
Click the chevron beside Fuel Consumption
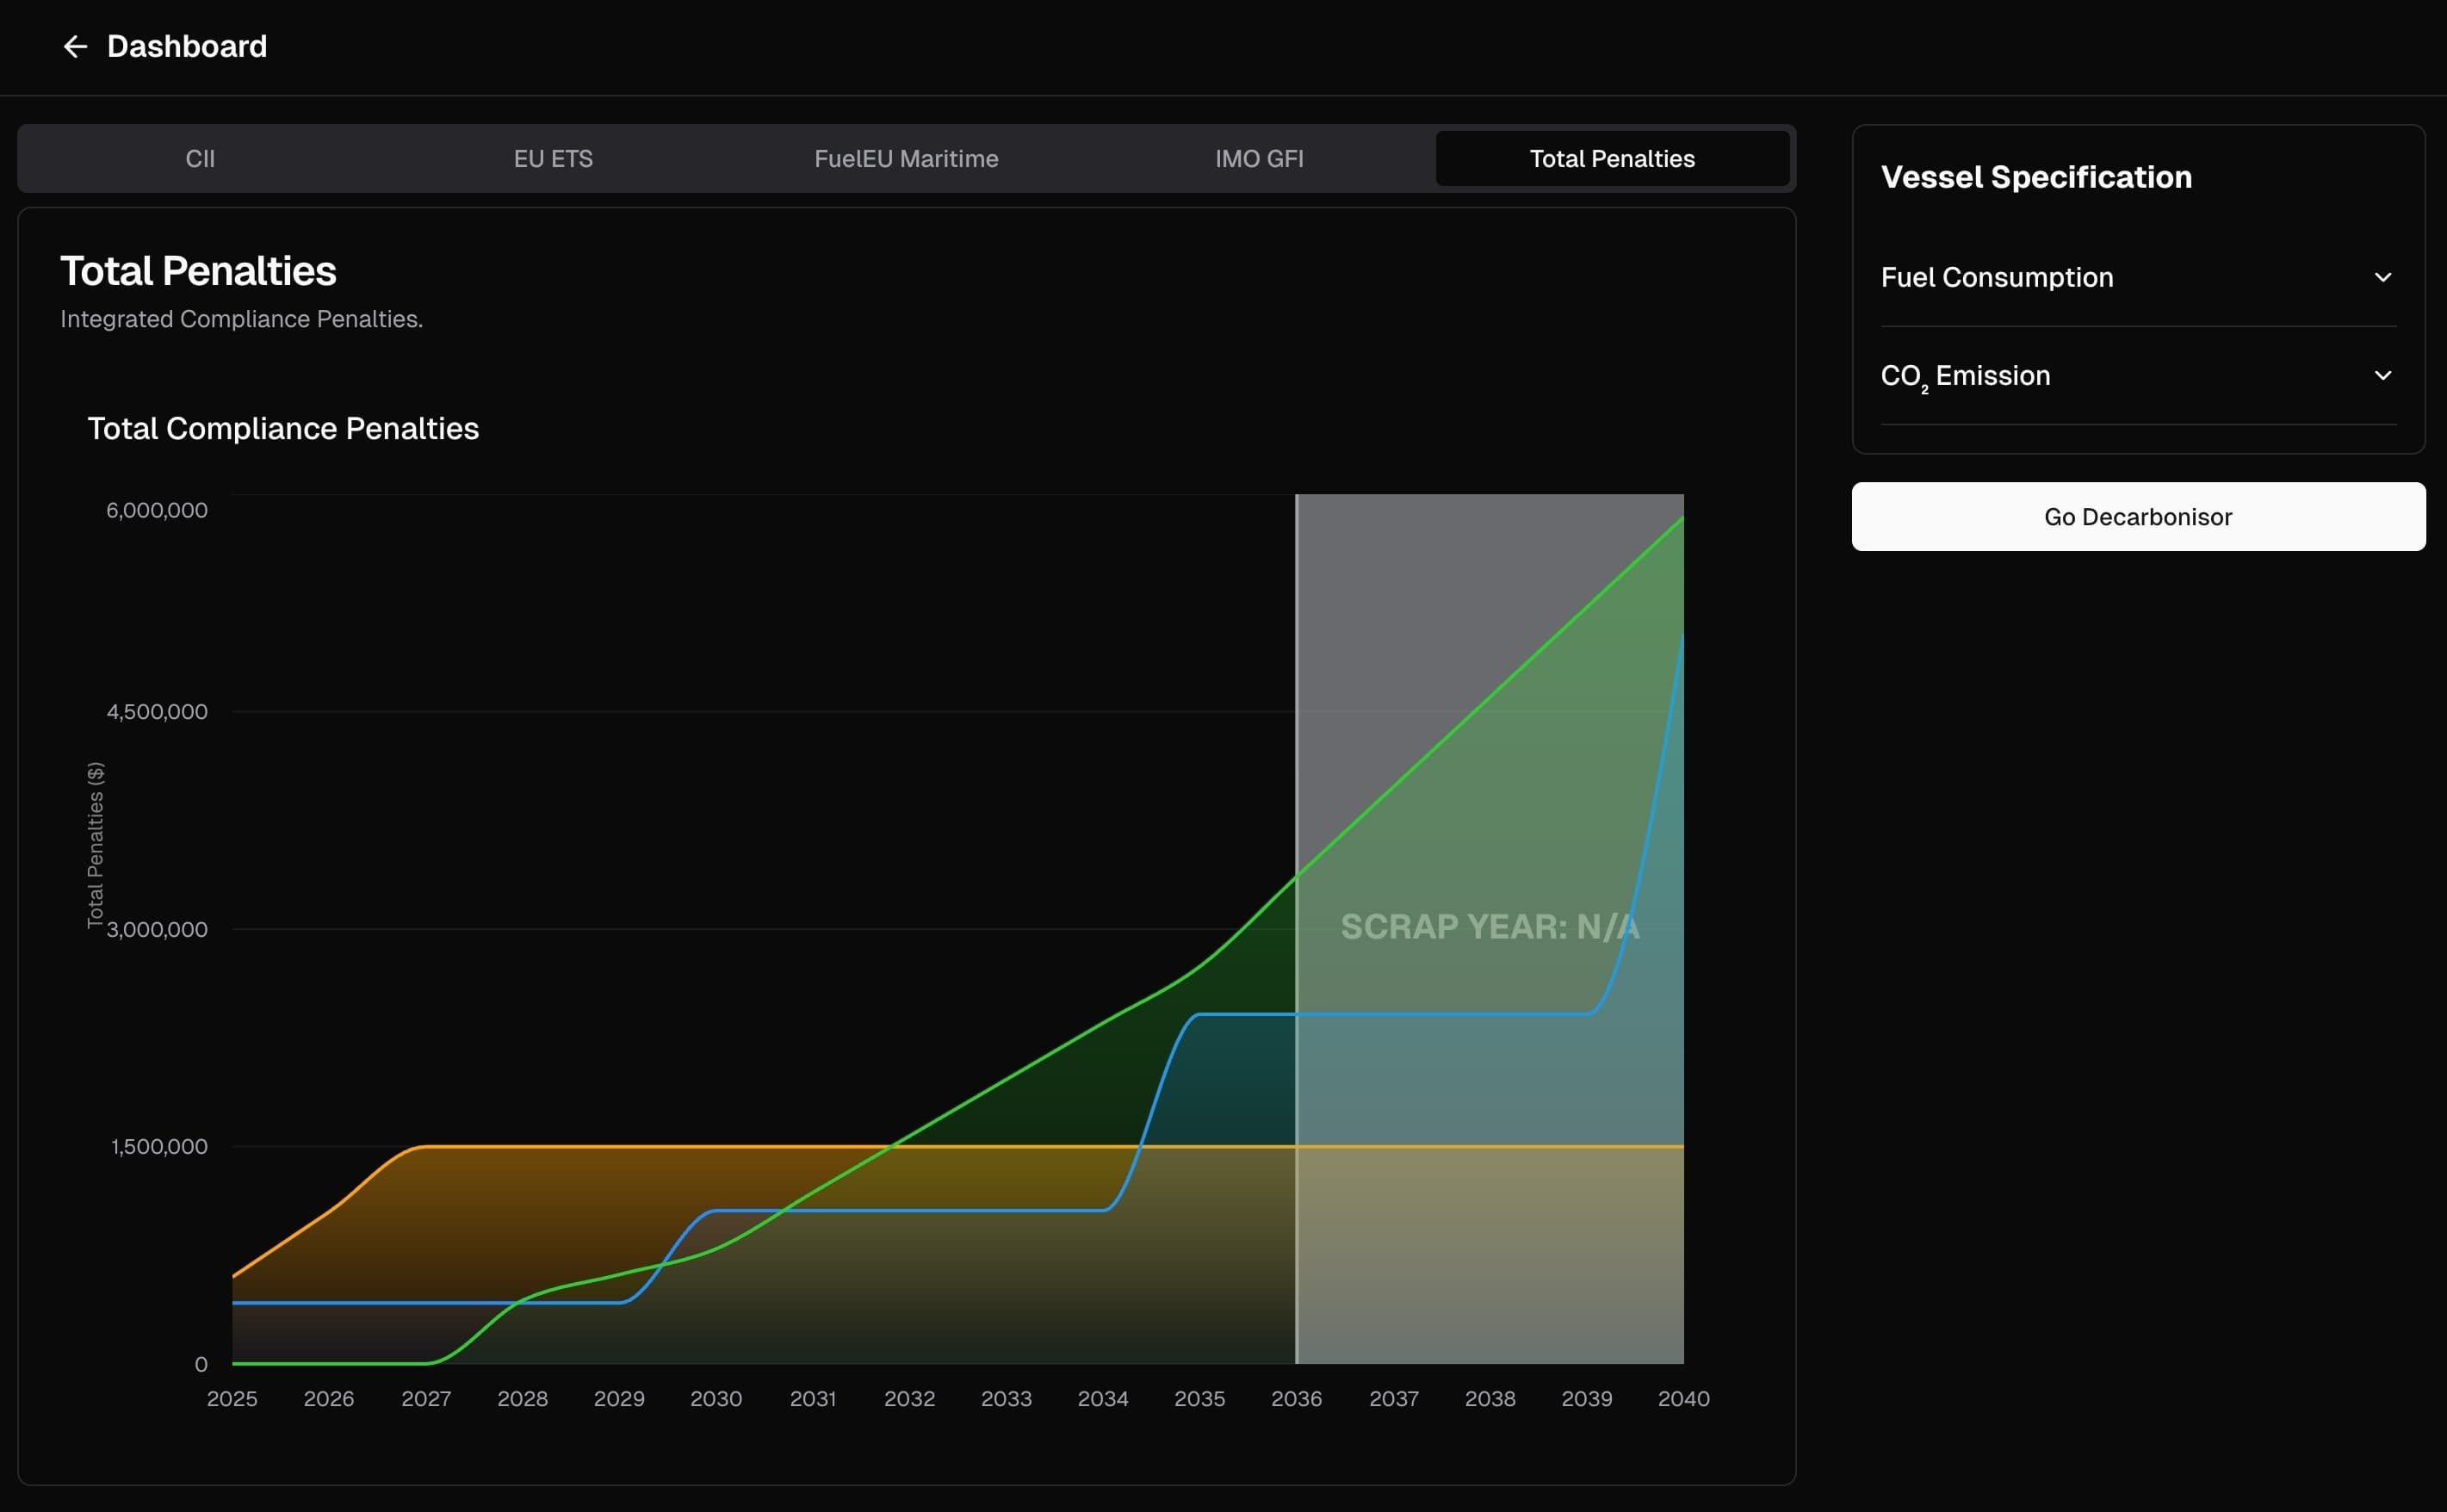(x=2383, y=277)
